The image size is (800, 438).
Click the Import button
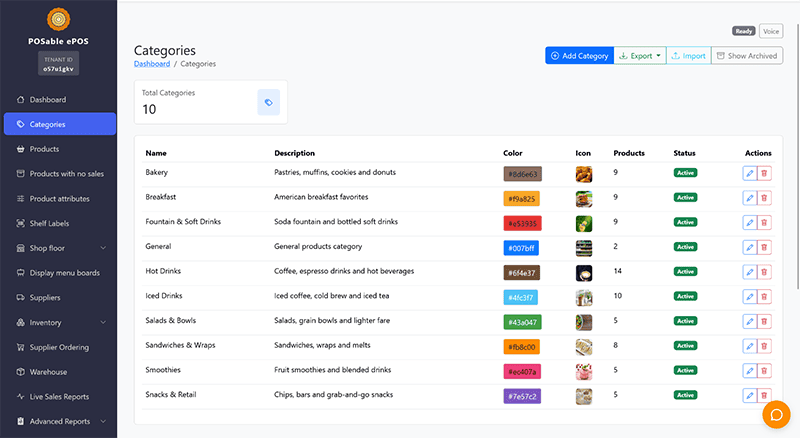point(688,56)
